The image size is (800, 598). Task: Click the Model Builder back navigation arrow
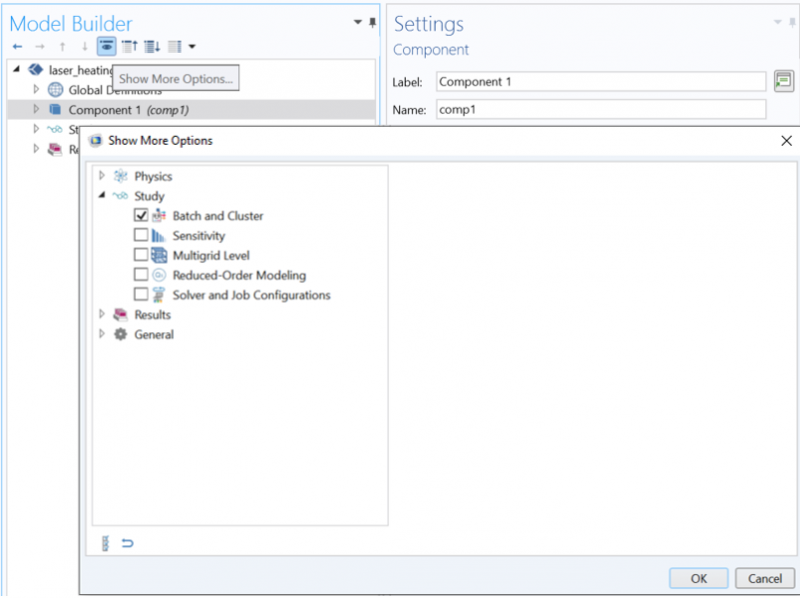coord(16,46)
